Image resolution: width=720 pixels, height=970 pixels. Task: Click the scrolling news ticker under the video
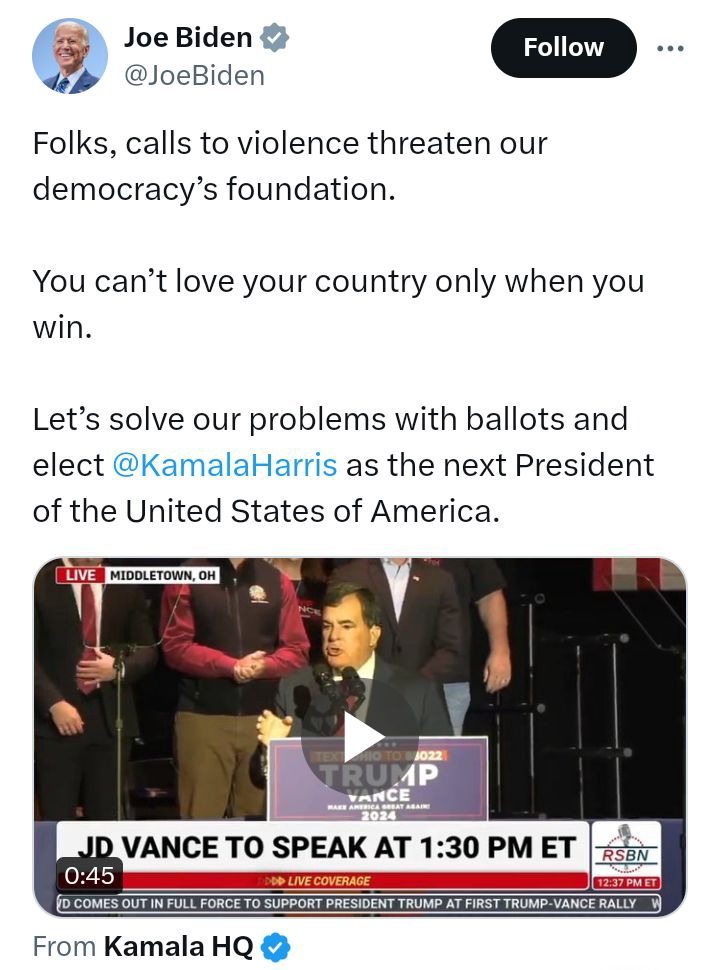(360, 904)
